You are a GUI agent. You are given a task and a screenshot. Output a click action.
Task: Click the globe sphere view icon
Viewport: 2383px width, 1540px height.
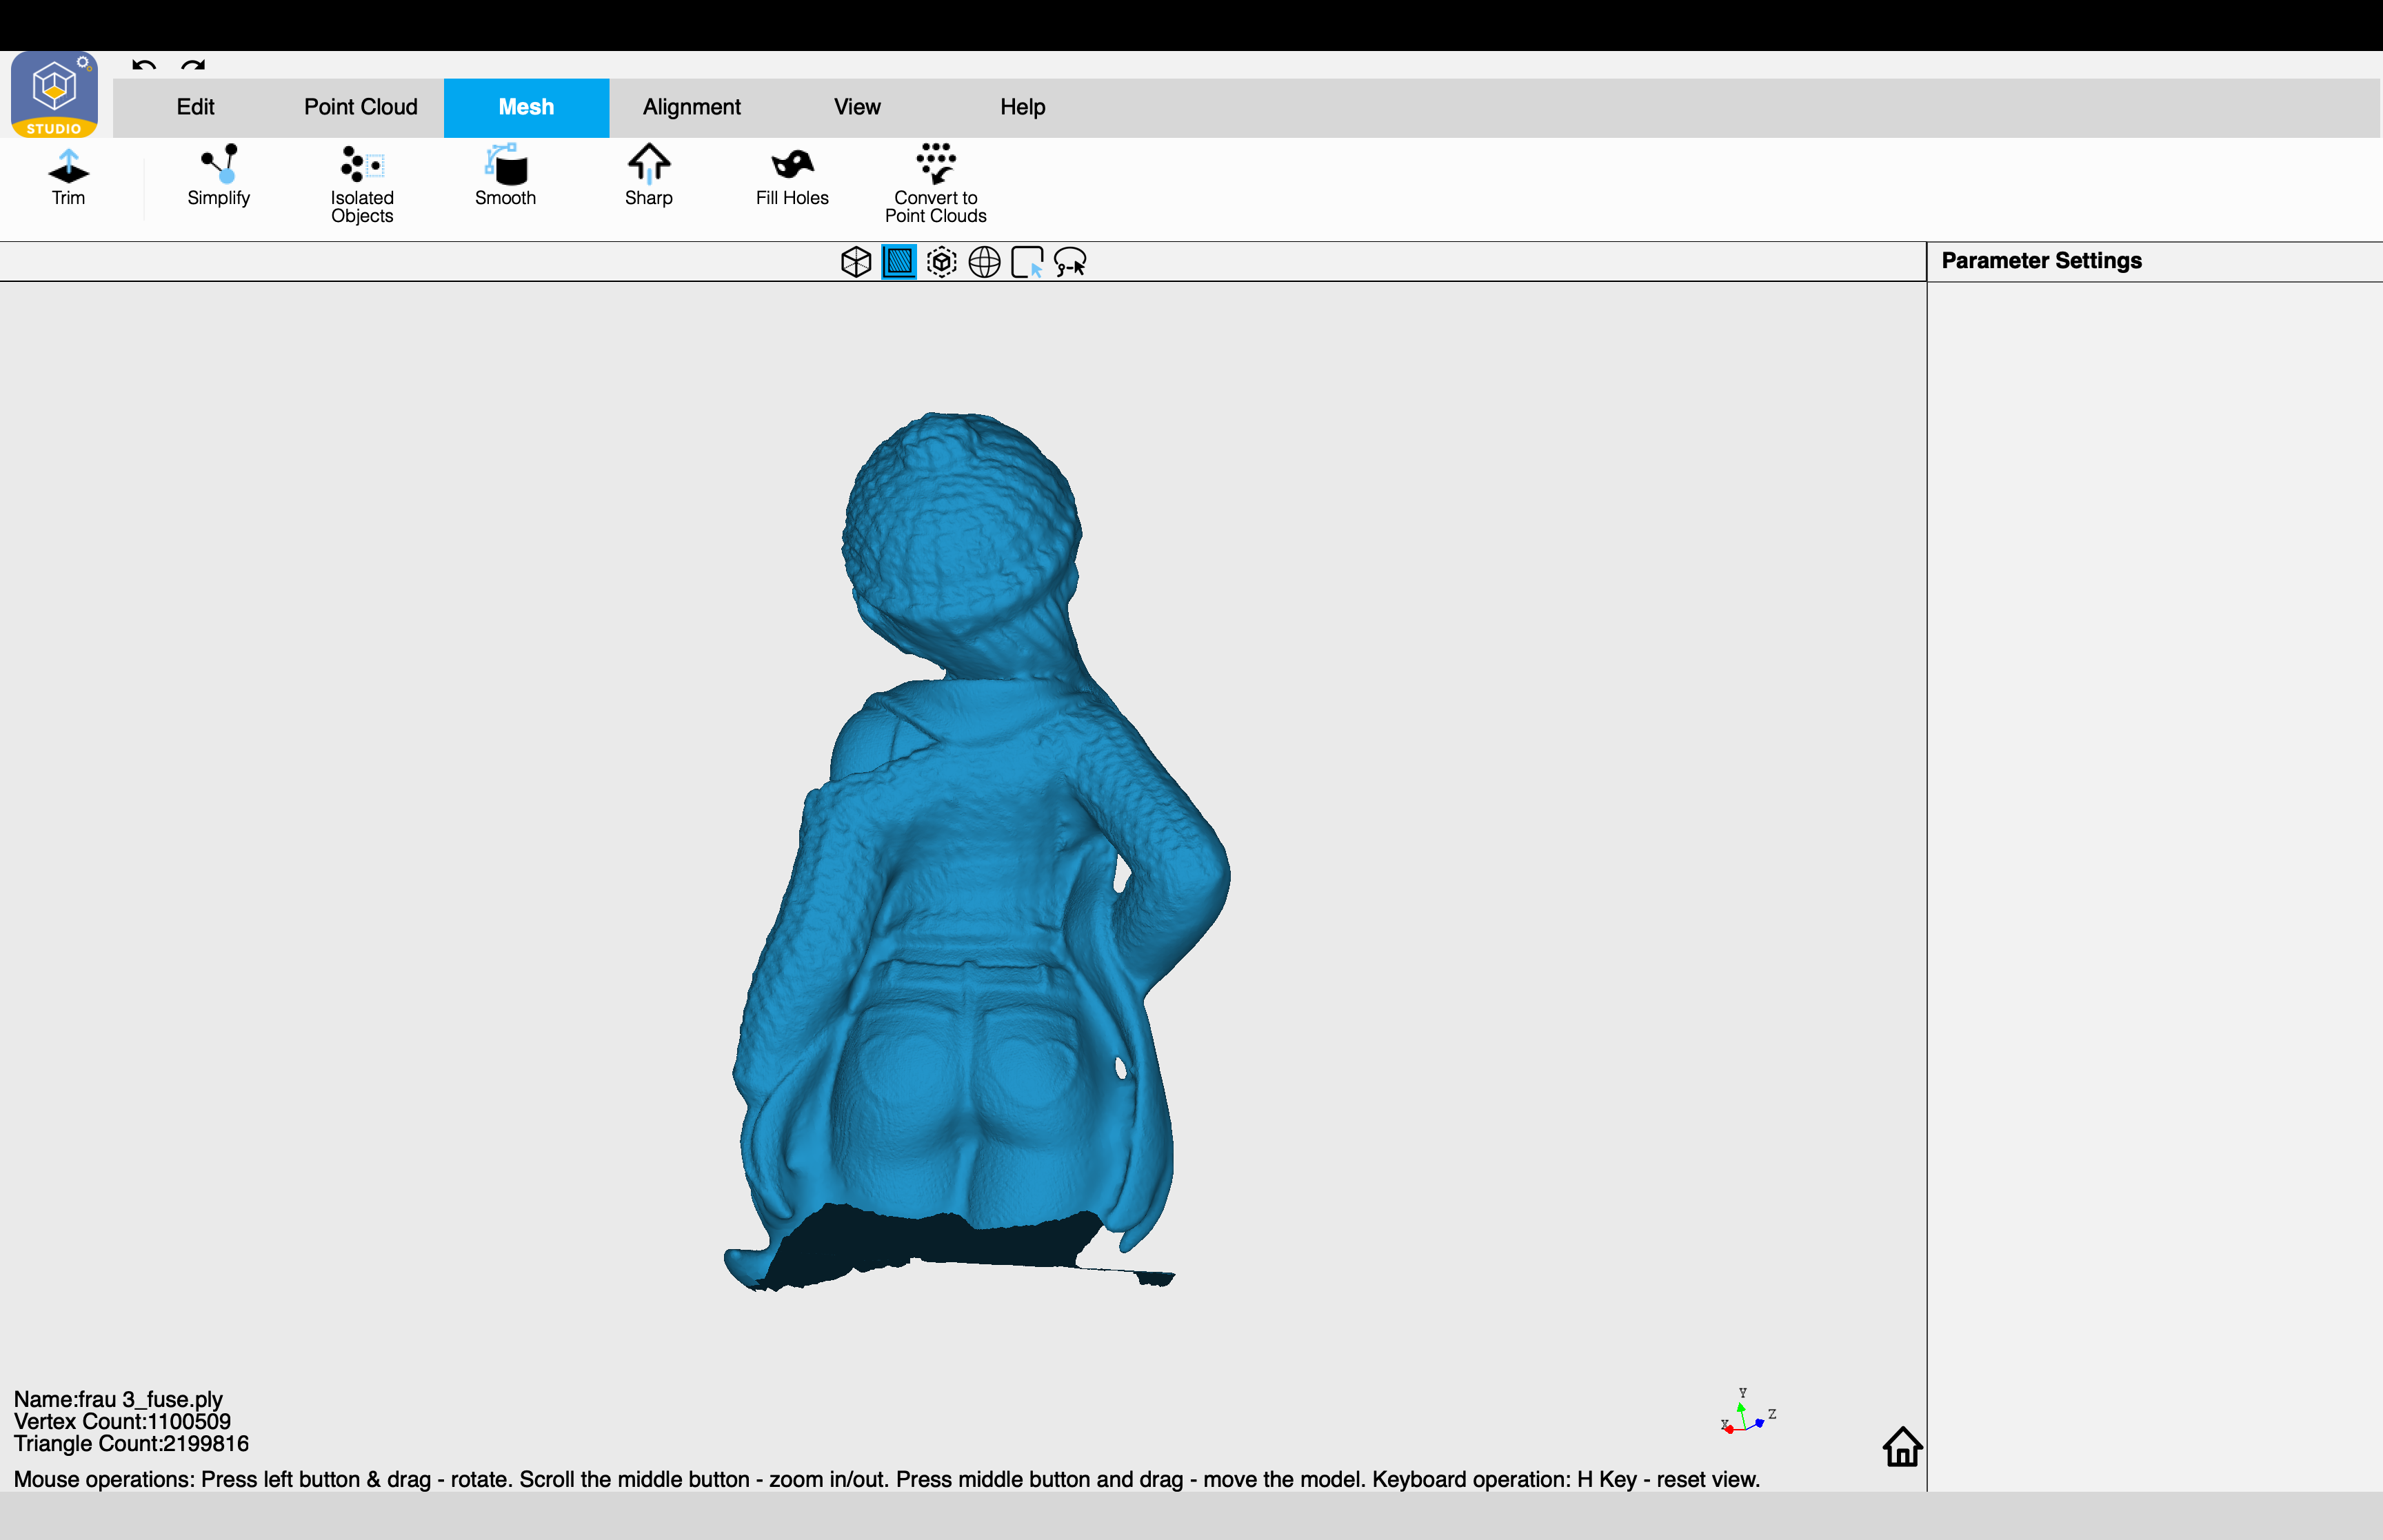click(x=984, y=262)
